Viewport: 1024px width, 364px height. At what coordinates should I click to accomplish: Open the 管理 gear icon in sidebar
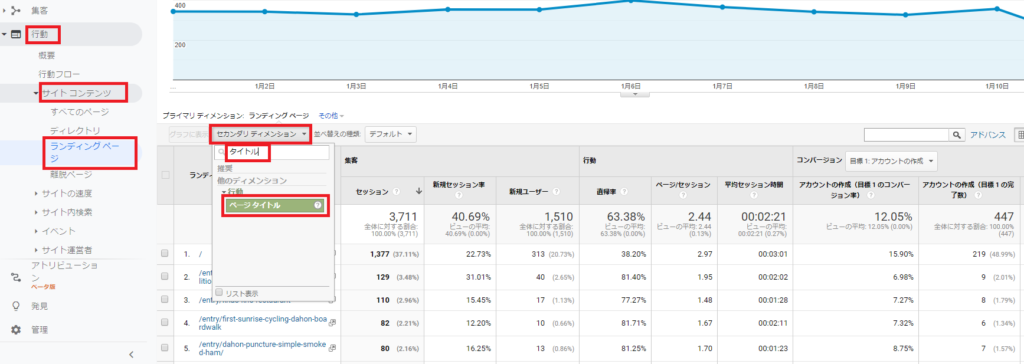point(16,330)
